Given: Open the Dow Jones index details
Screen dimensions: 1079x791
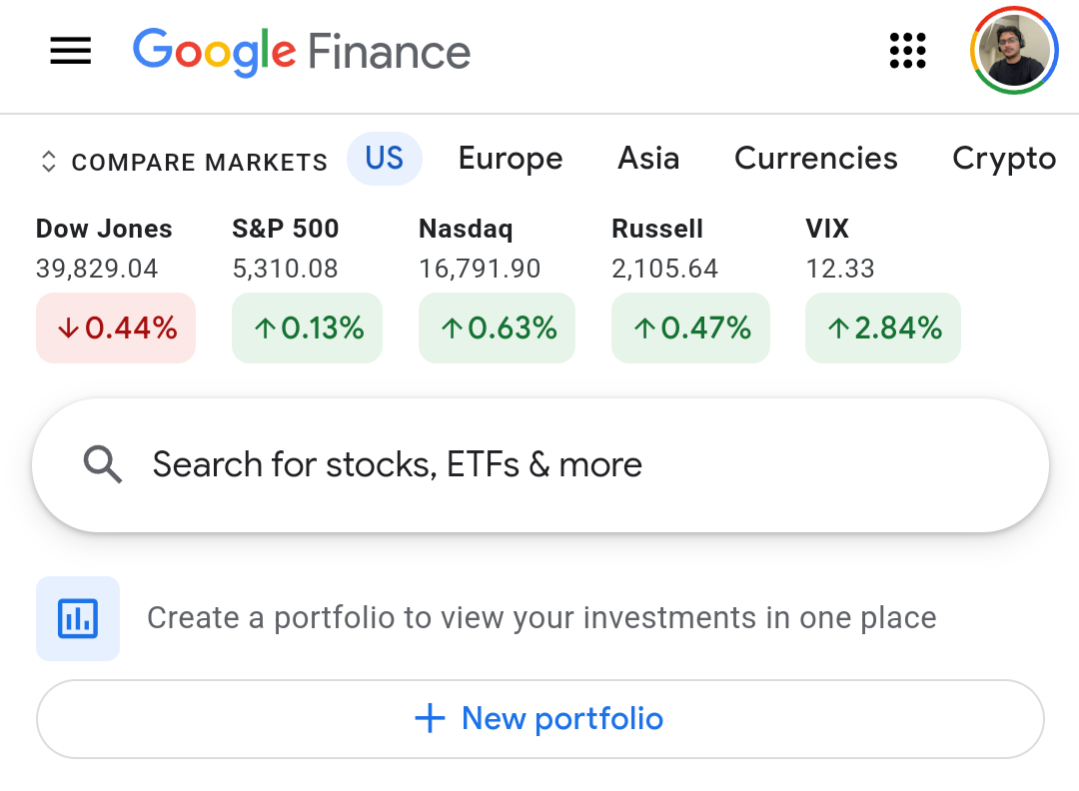Looking at the screenshot, I should coord(104,228).
